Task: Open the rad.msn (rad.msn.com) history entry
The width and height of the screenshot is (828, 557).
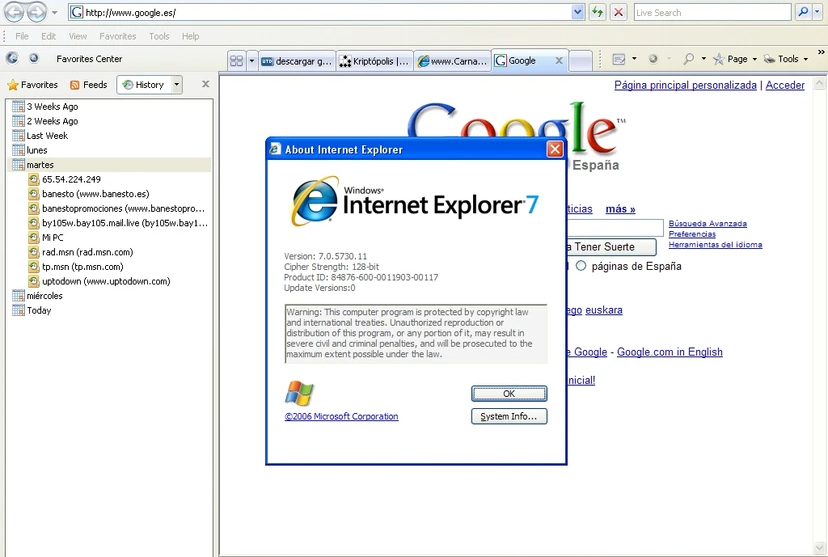Action: [x=81, y=252]
